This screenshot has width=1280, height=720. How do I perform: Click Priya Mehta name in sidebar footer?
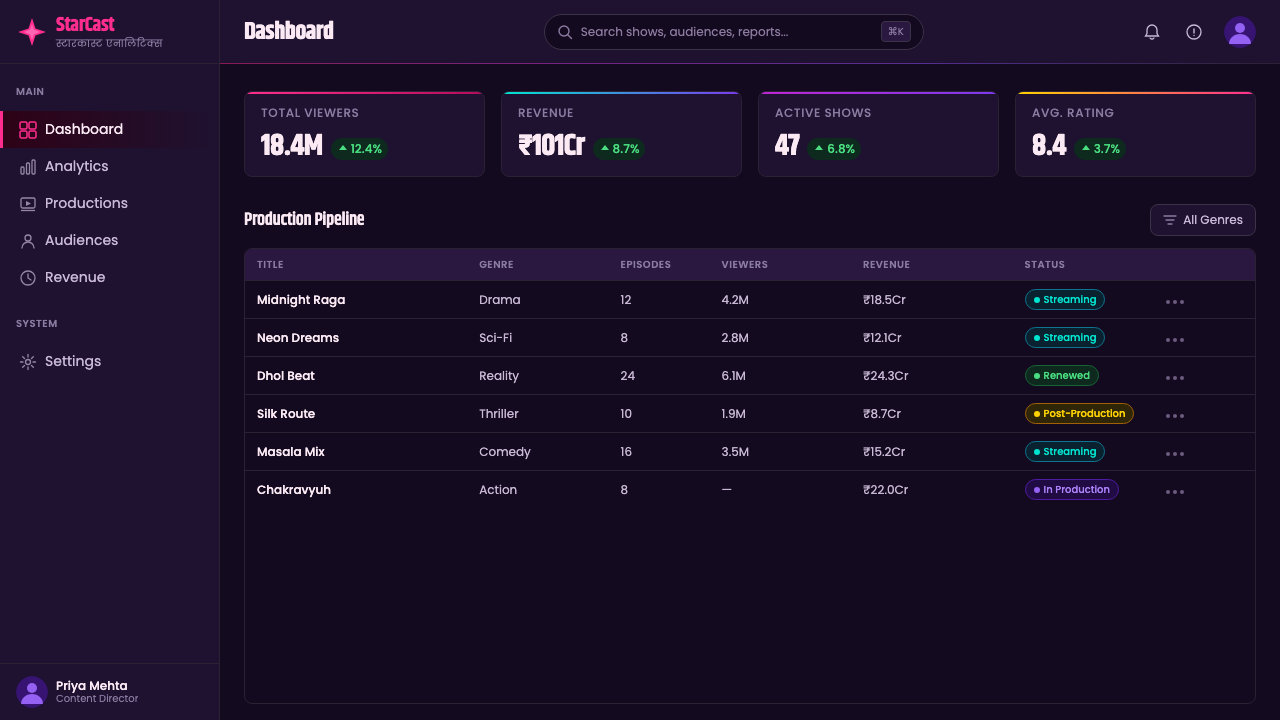[92, 686]
